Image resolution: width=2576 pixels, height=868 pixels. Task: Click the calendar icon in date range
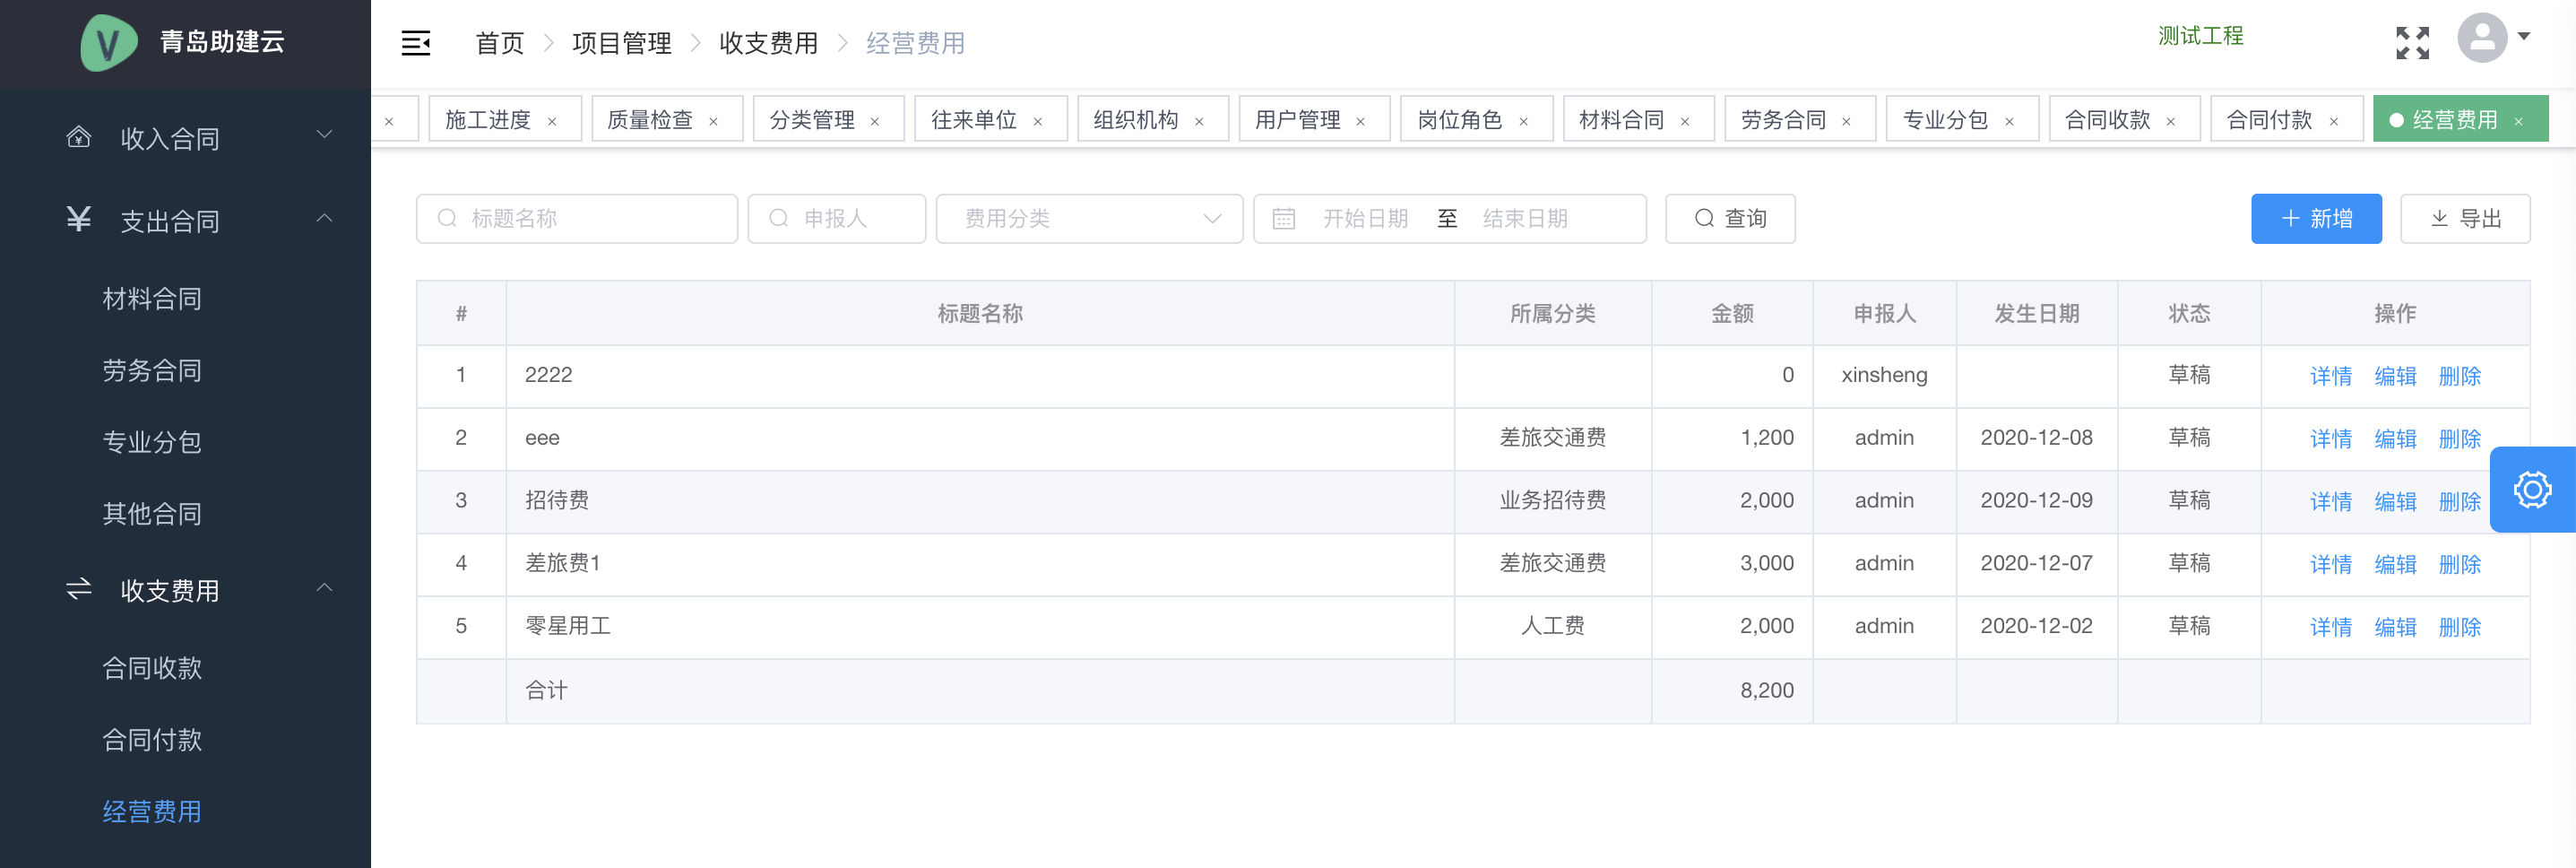(1283, 219)
